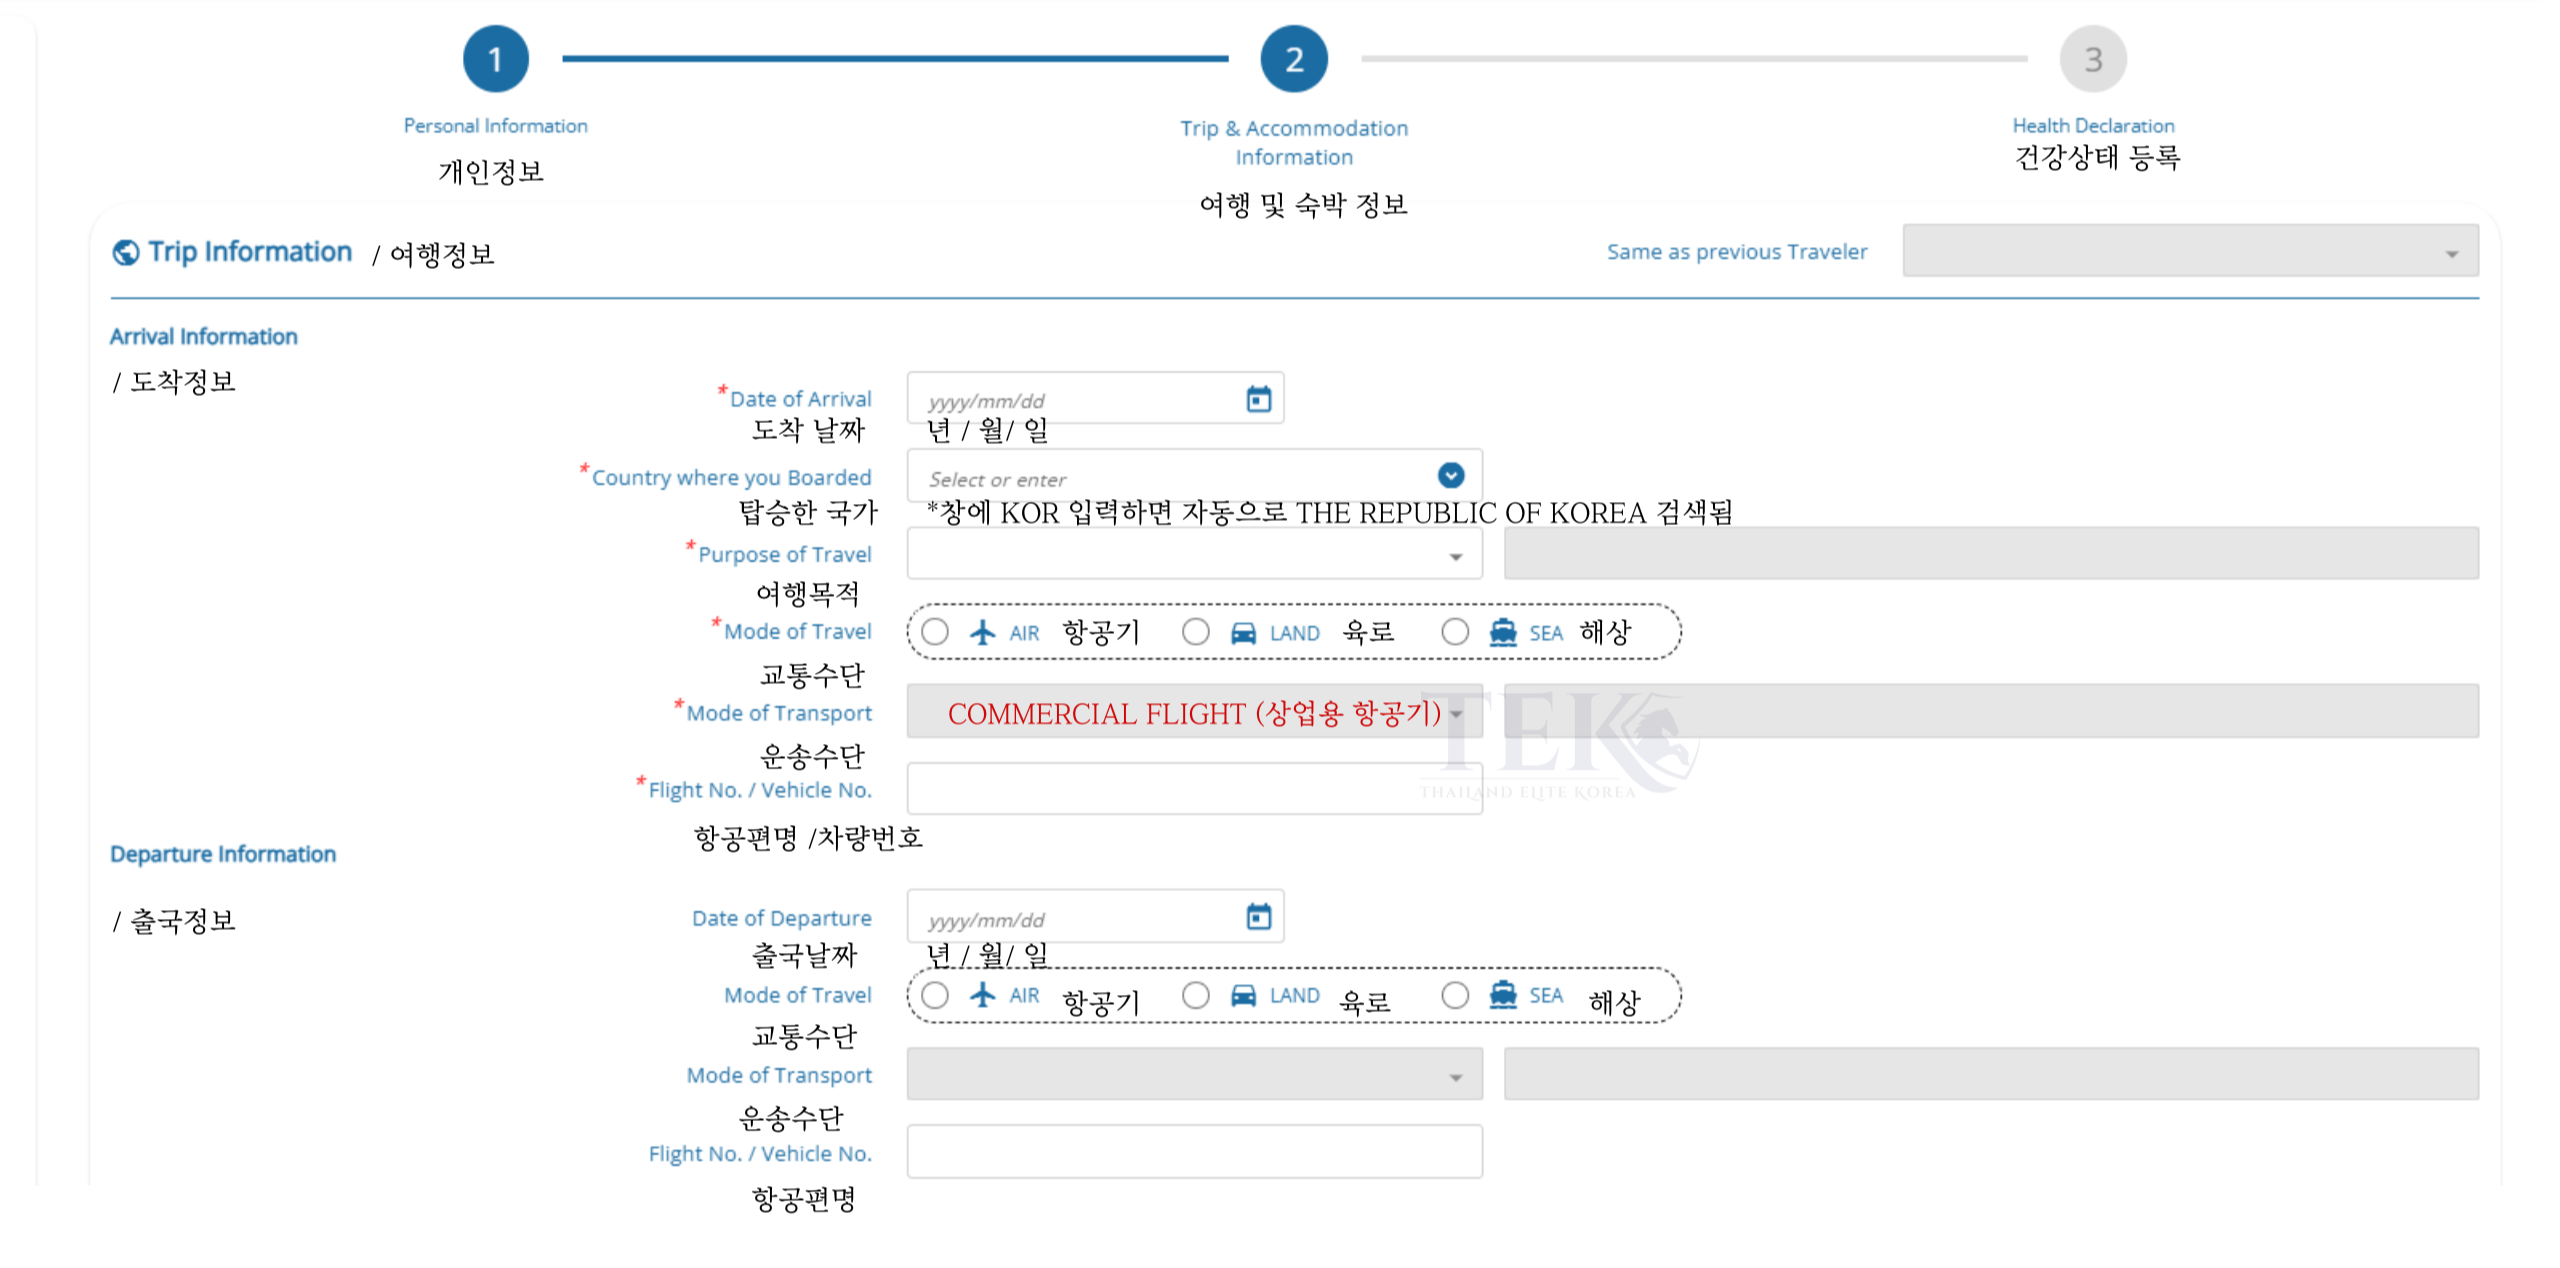Click the car icon in arrival Mode of Travel
This screenshot has height=1268, width=2560.
[1243, 633]
